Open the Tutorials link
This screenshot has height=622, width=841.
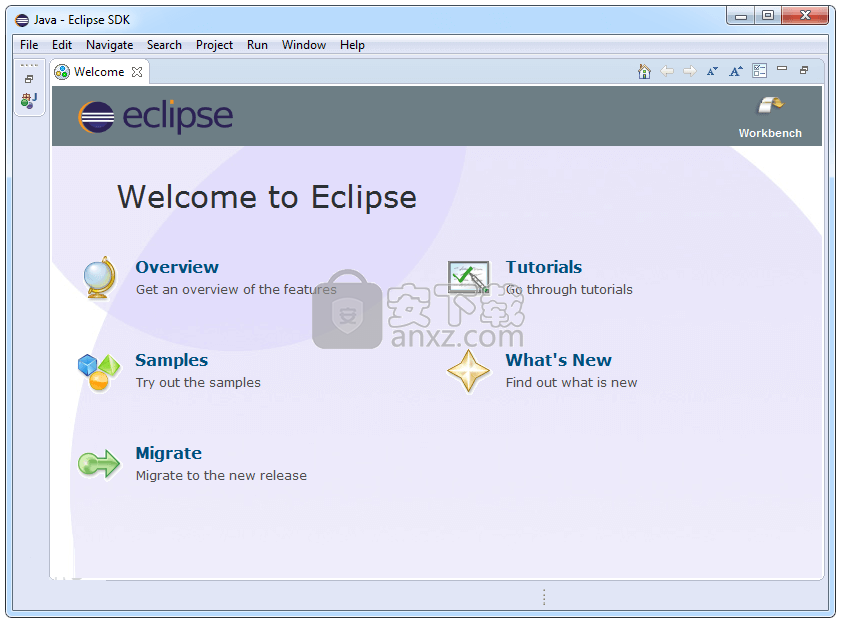pos(544,267)
